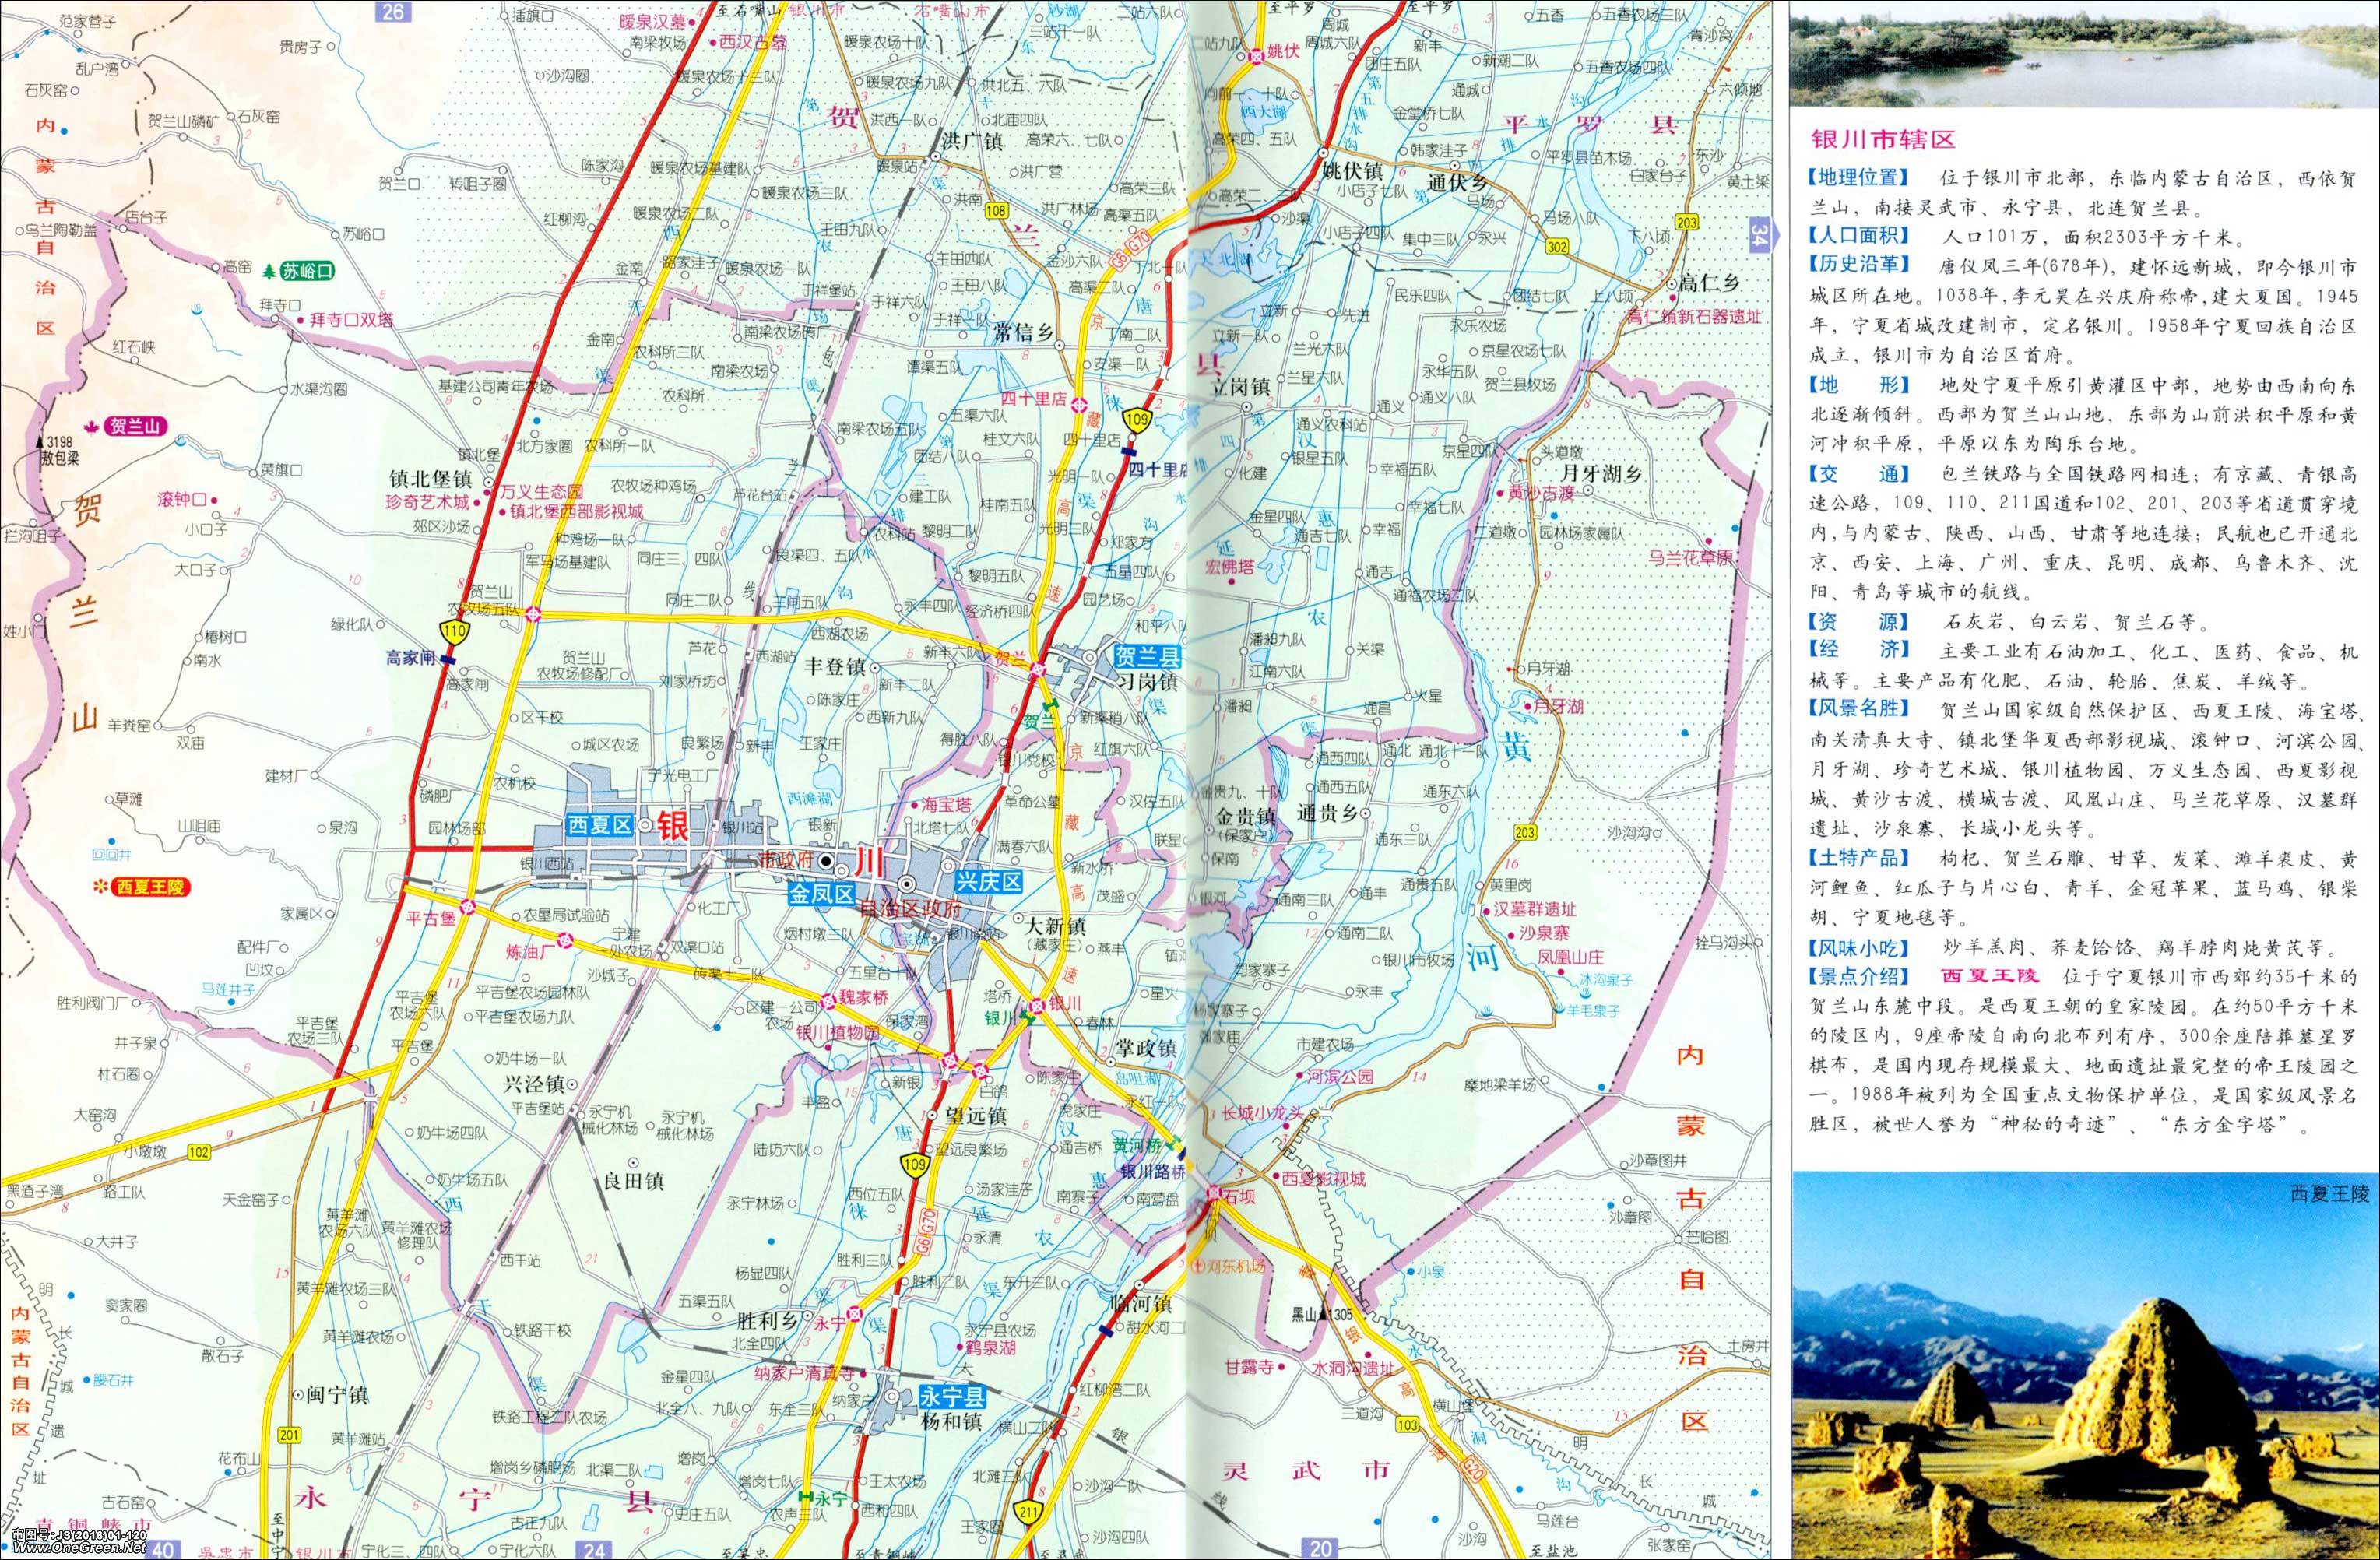This screenshot has width=2380, height=1560.
Task: Select the 西夏区 district label
Action: pyautogui.click(x=599, y=825)
